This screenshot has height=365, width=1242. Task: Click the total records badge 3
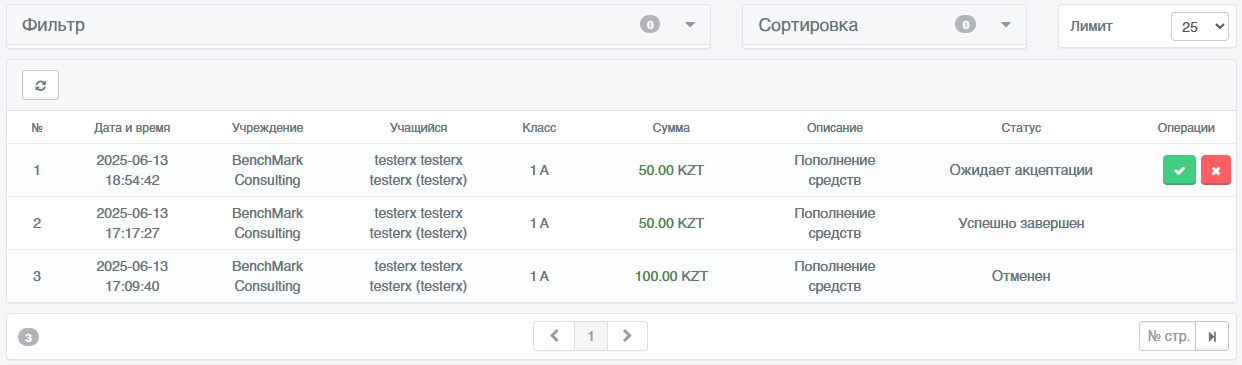coord(29,338)
